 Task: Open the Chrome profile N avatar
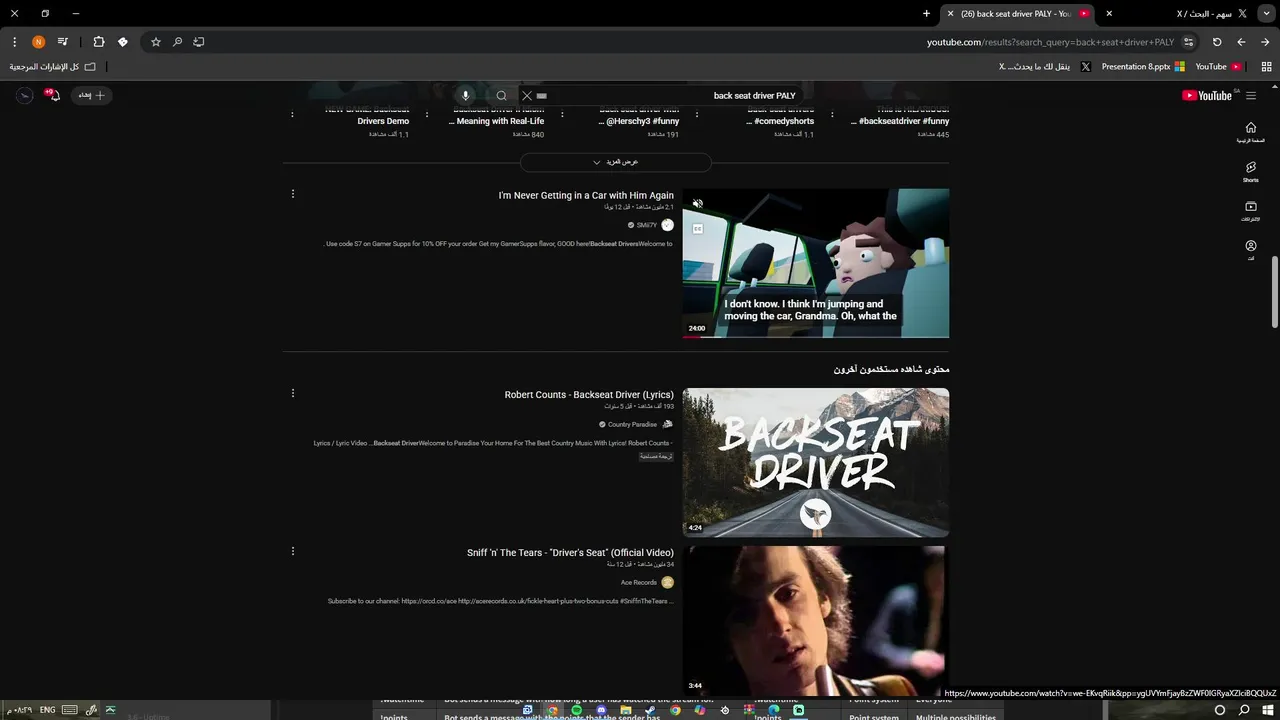click(38, 42)
